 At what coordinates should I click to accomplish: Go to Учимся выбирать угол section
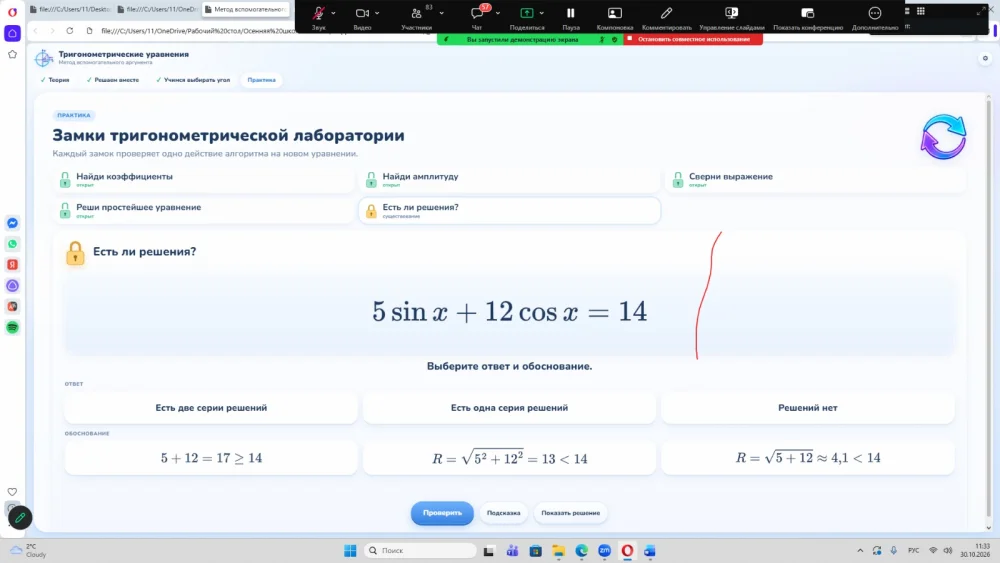[193, 80]
